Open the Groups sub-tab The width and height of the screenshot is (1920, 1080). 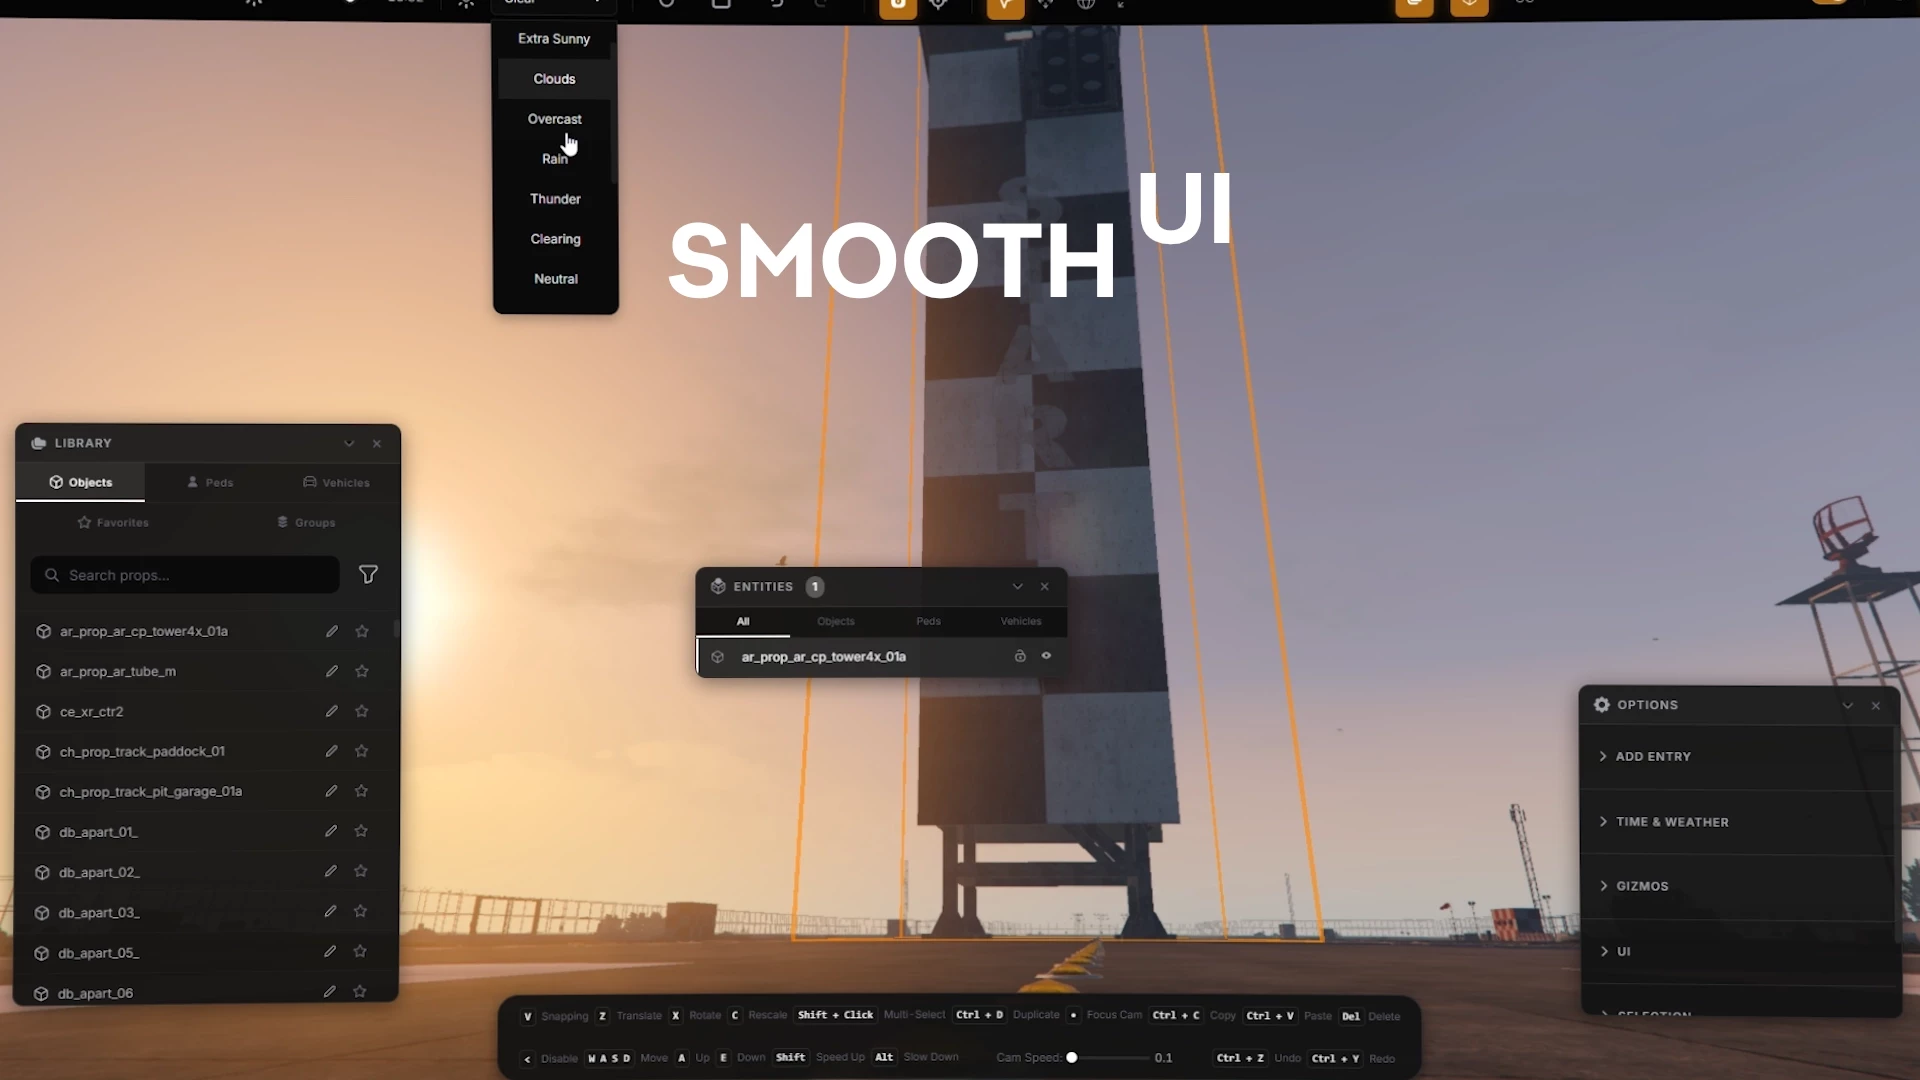[x=306, y=522]
